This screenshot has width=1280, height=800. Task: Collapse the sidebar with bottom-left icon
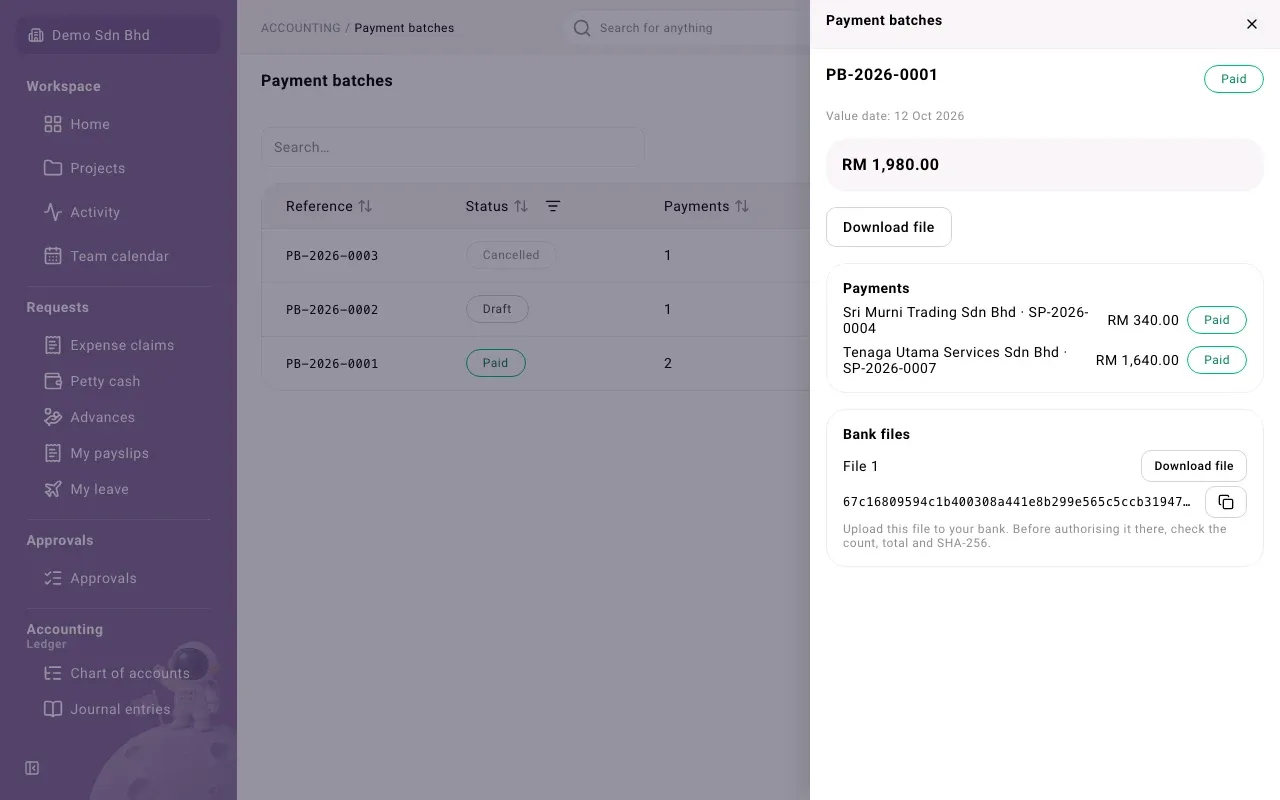(x=32, y=768)
